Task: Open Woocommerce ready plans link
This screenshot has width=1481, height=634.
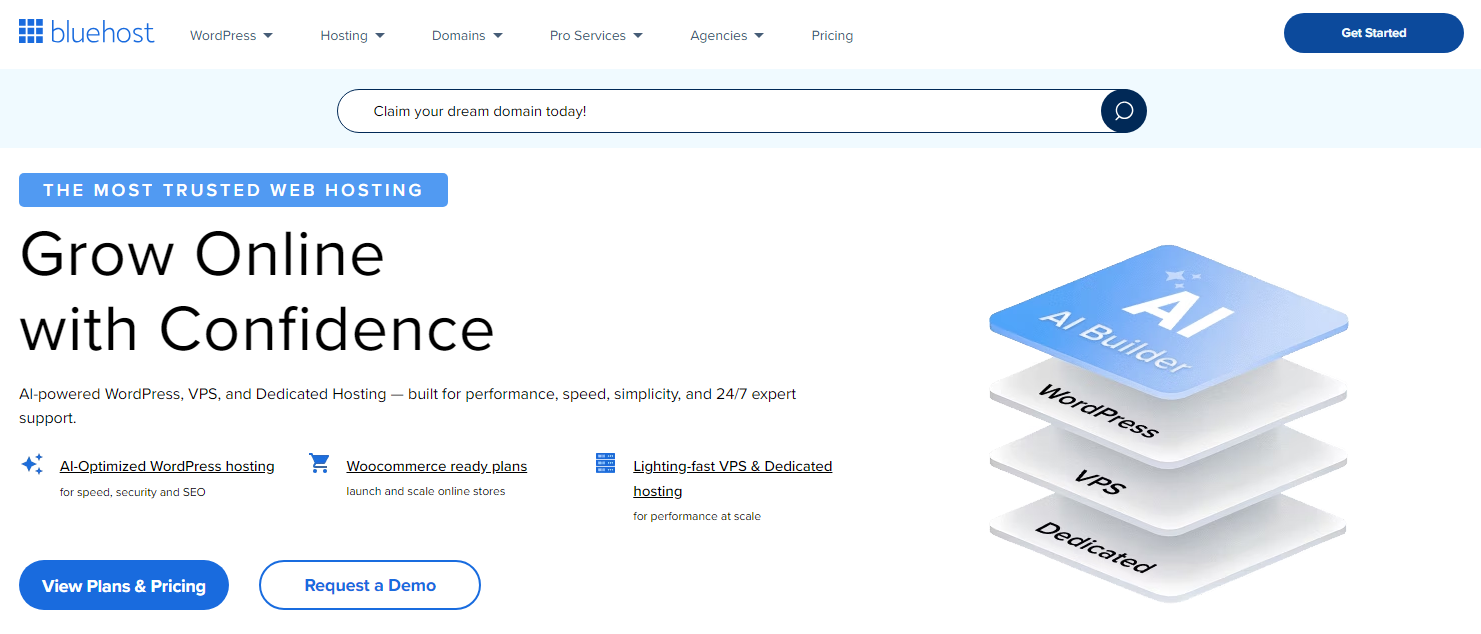Action: 436,466
